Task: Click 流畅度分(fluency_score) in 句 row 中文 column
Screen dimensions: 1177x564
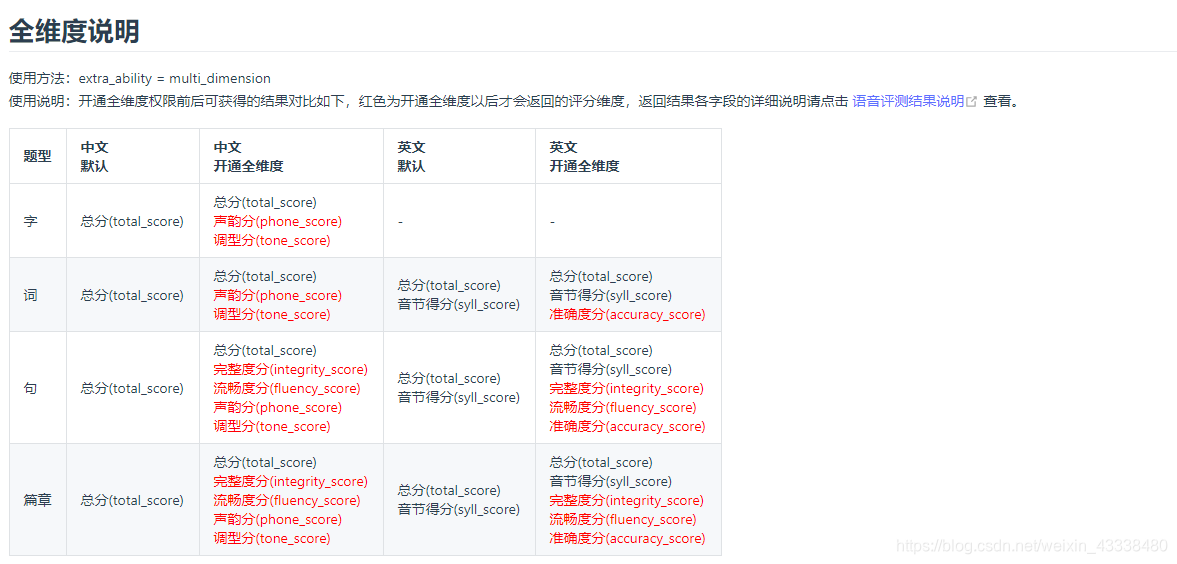Action: pos(287,388)
